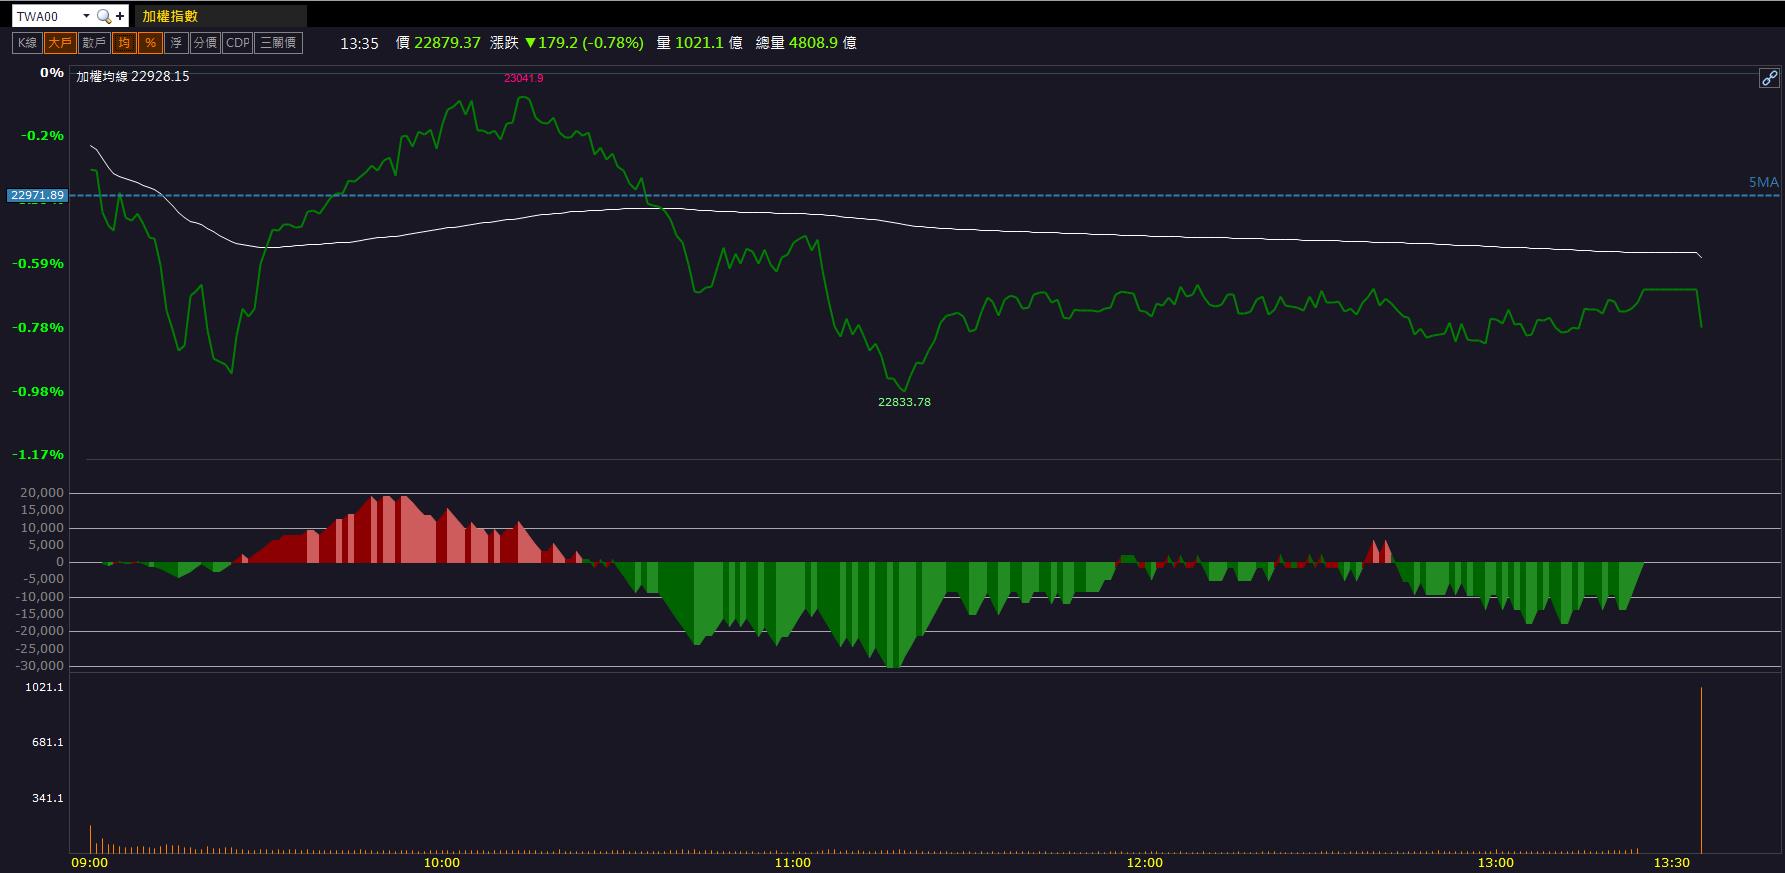Viewport: 1785px width, 873px height.
Task: Click the 13:00 time axis label
Action: pos(1496,862)
